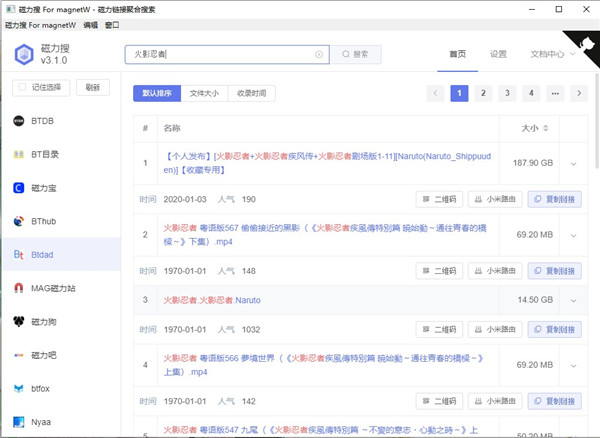Select the 默认排序 sort tab
Viewport: 600px width, 438px height.
coord(157,93)
